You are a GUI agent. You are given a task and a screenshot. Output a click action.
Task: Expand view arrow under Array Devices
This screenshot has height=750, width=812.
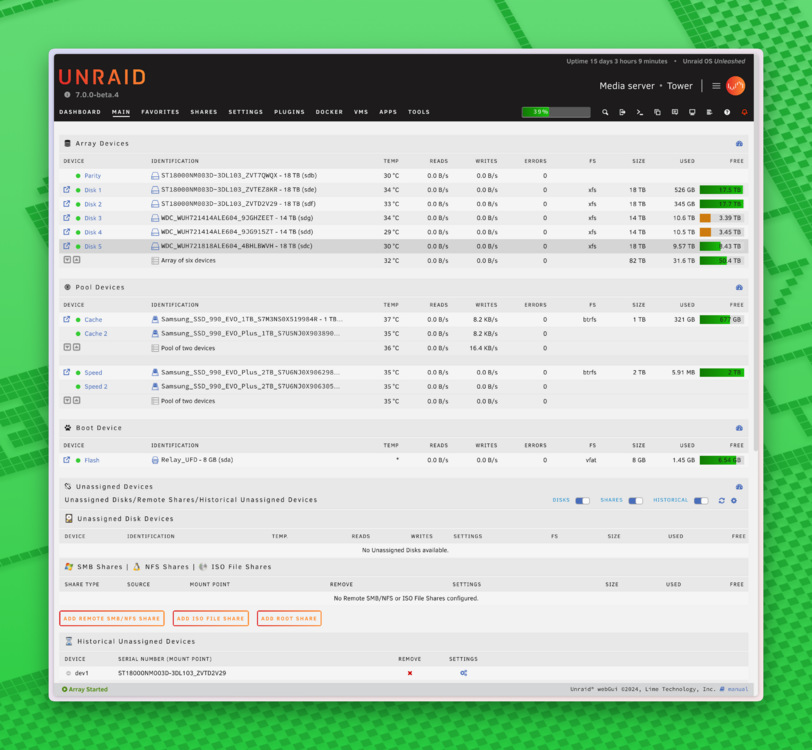point(77,260)
